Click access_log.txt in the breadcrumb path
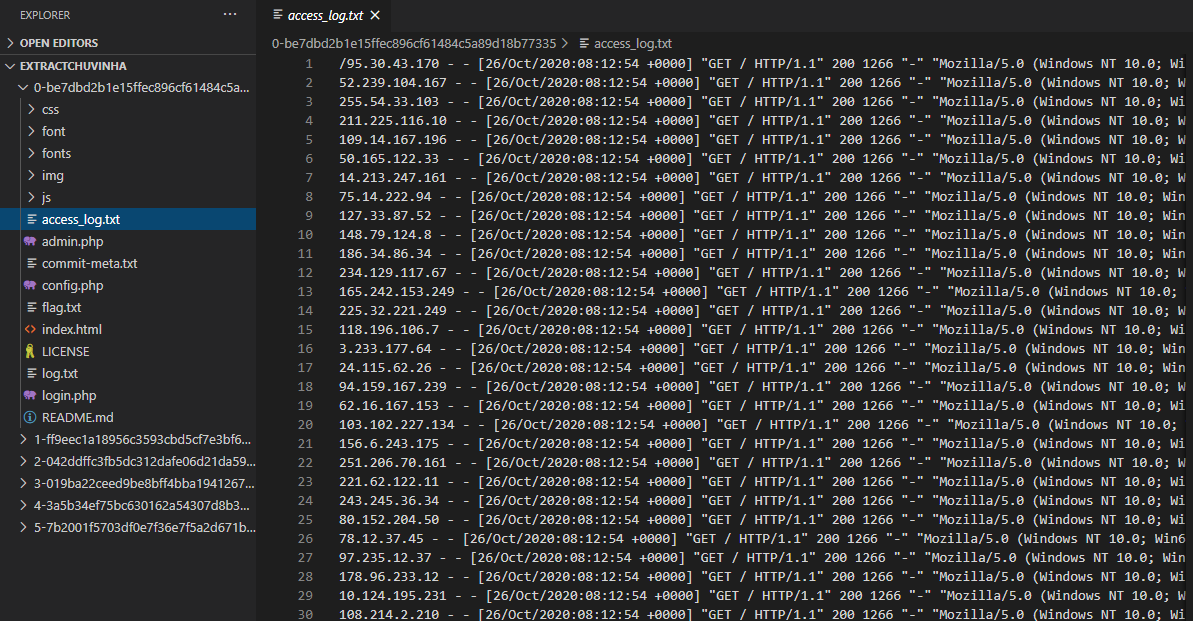Image resolution: width=1193 pixels, height=621 pixels. coord(632,43)
